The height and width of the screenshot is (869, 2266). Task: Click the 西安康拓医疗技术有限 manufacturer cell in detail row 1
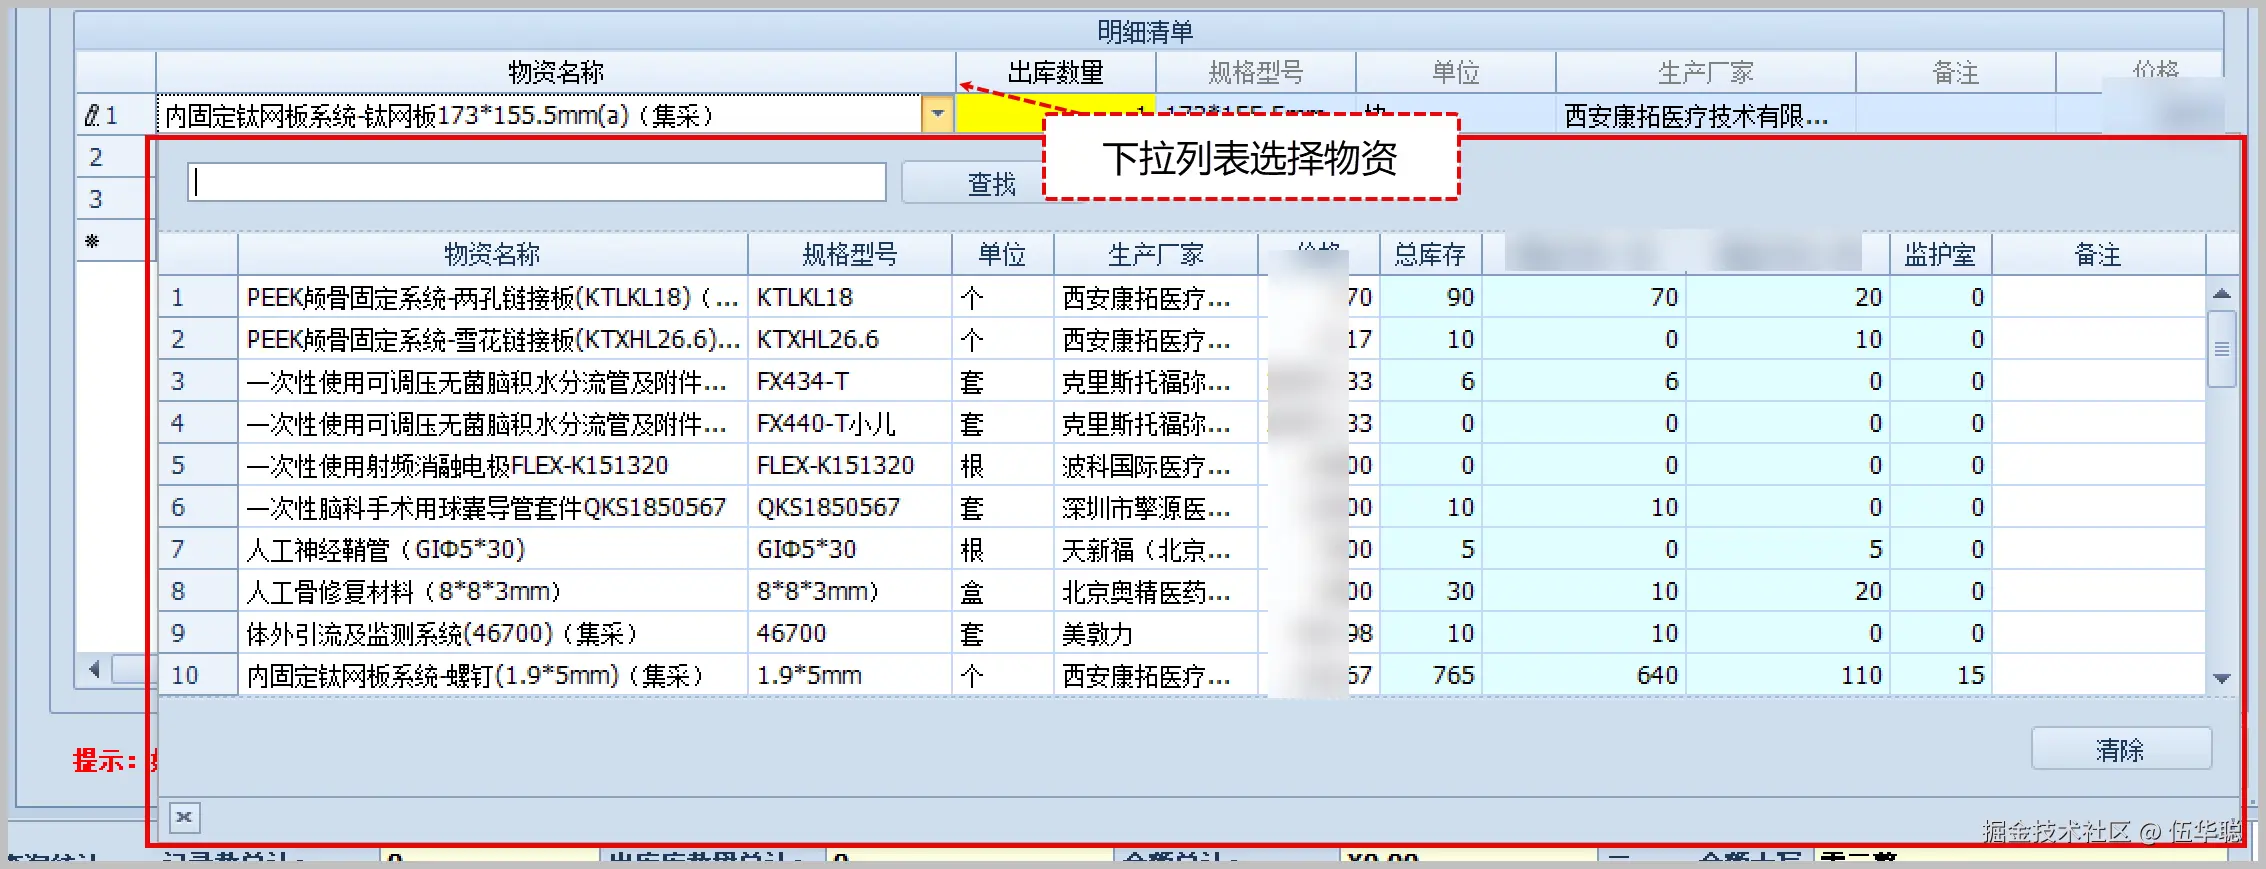(x=1705, y=115)
